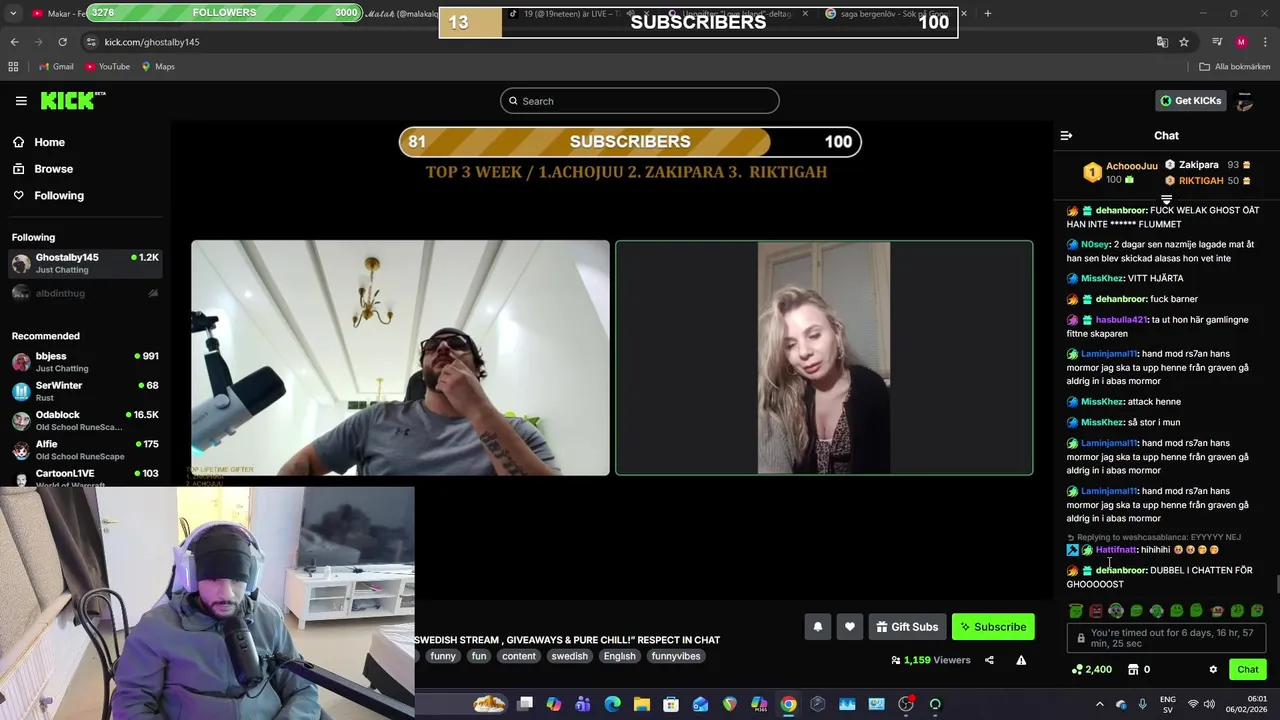Open the Chrome tab search dropdown
The height and width of the screenshot is (720, 1280).
(14, 14)
